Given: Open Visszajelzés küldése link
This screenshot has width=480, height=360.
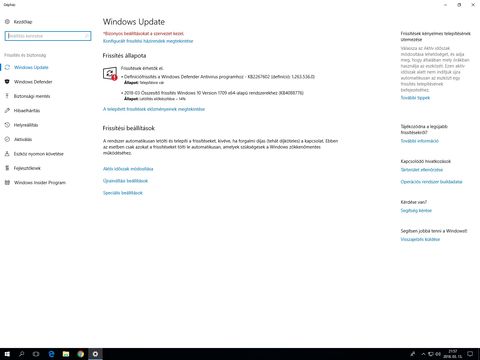Looking at the screenshot, I should pyautogui.click(x=420, y=239).
